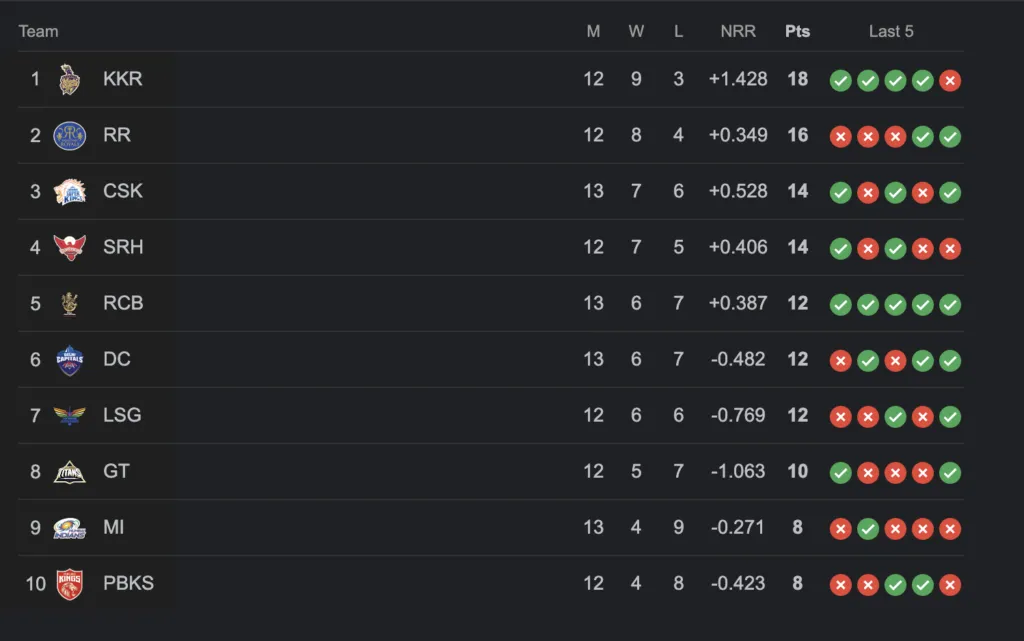
Task: Open the SRH team name link
Action: [123, 247]
